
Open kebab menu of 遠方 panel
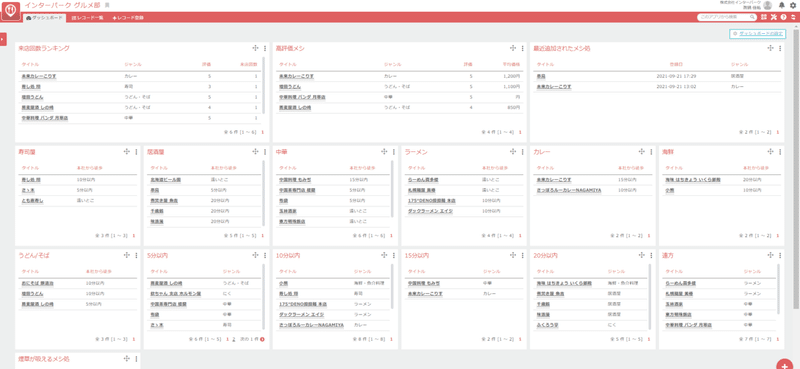pos(780,255)
